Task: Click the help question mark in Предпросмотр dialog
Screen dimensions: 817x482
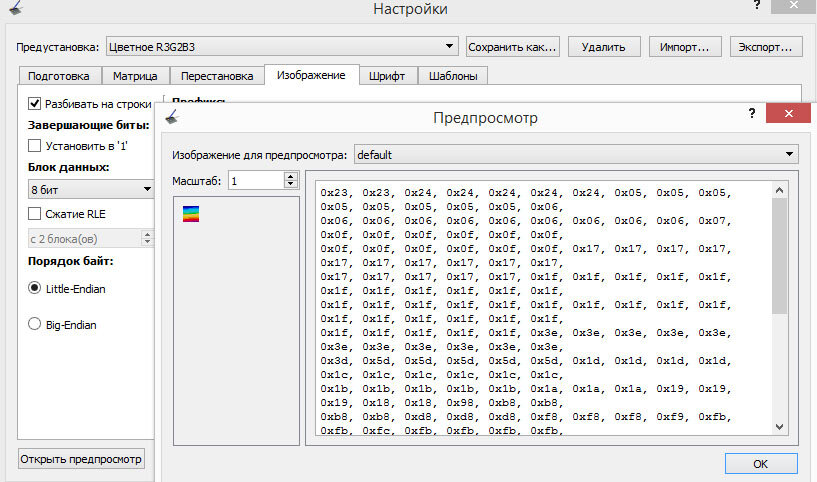Action: pos(751,113)
